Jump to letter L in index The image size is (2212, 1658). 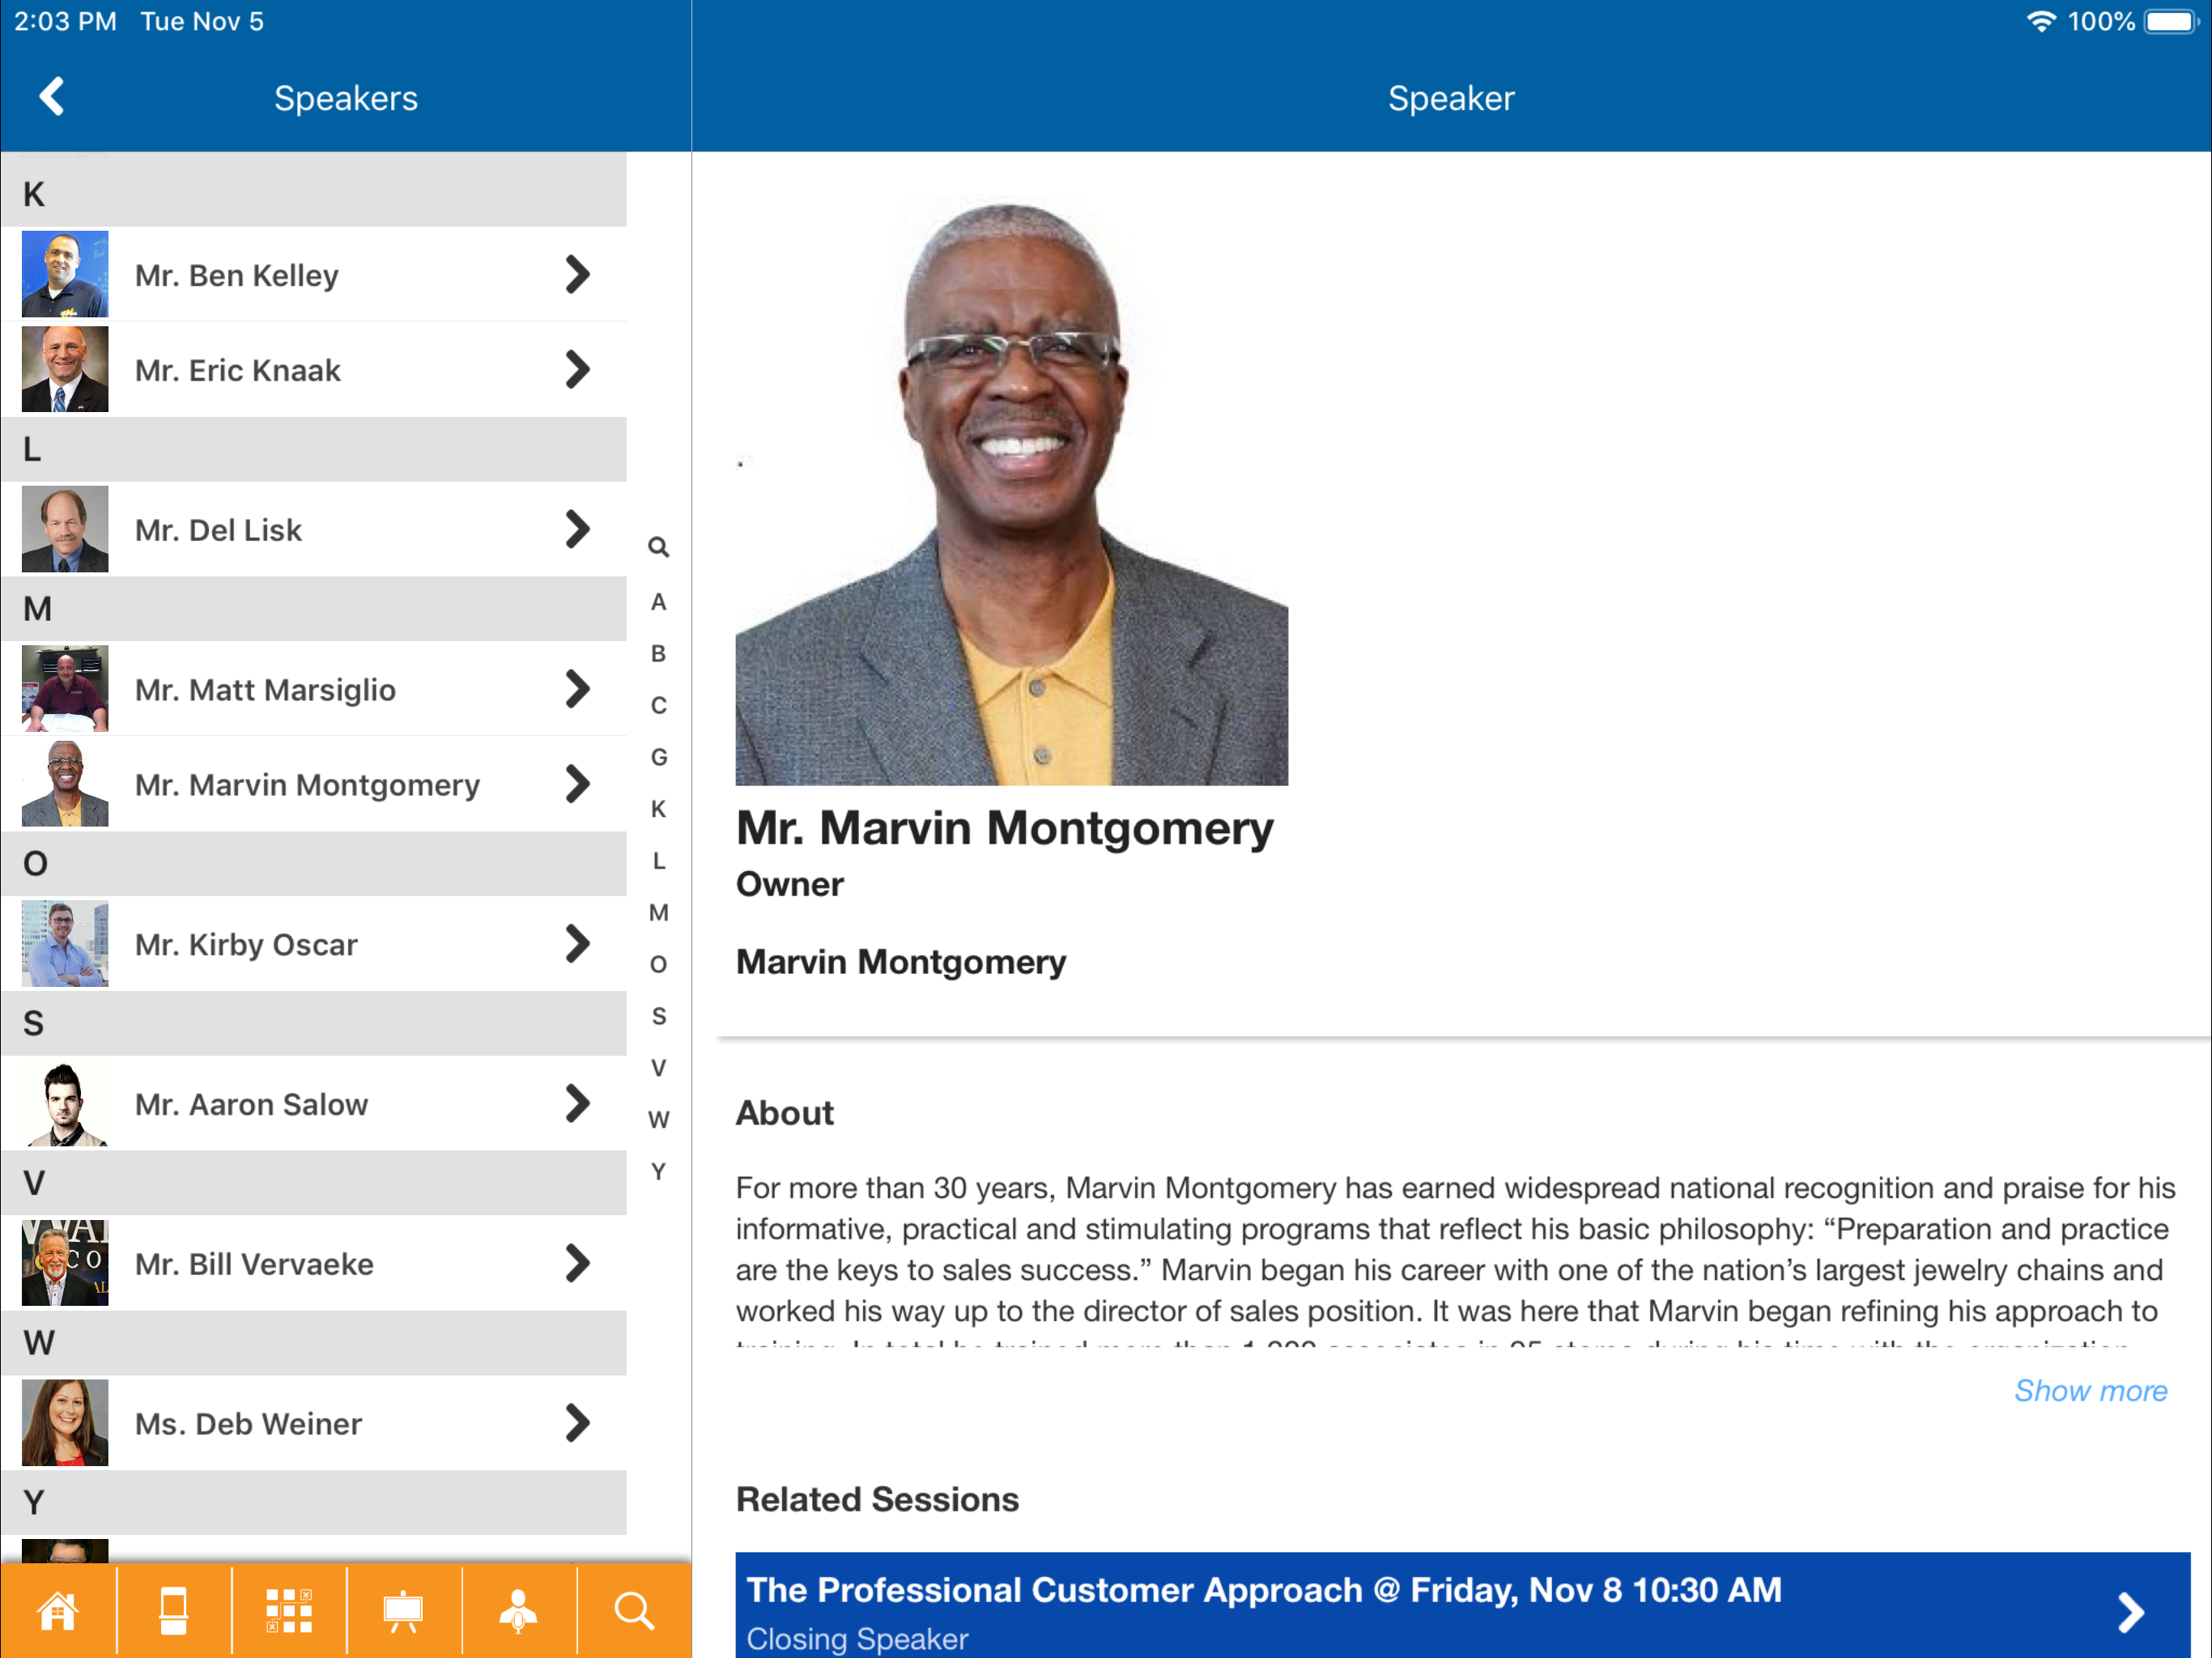pos(658,860)
